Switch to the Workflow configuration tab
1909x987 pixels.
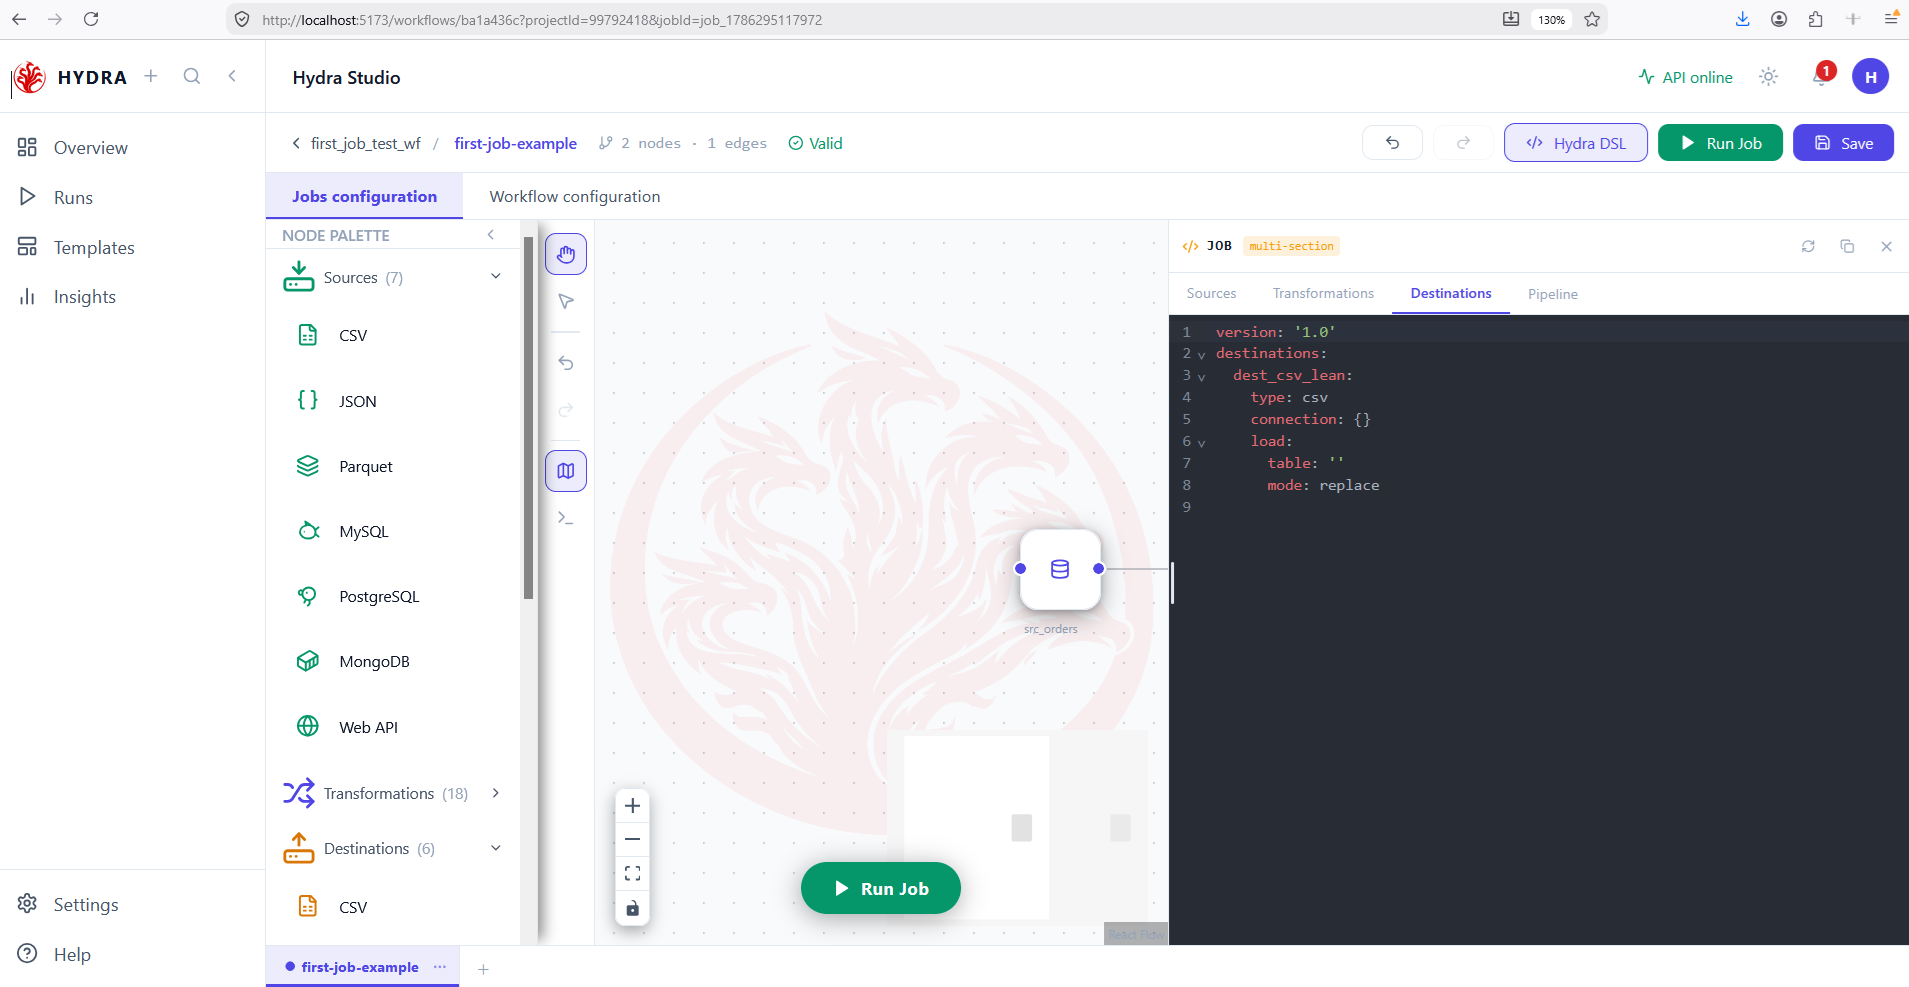575,196
